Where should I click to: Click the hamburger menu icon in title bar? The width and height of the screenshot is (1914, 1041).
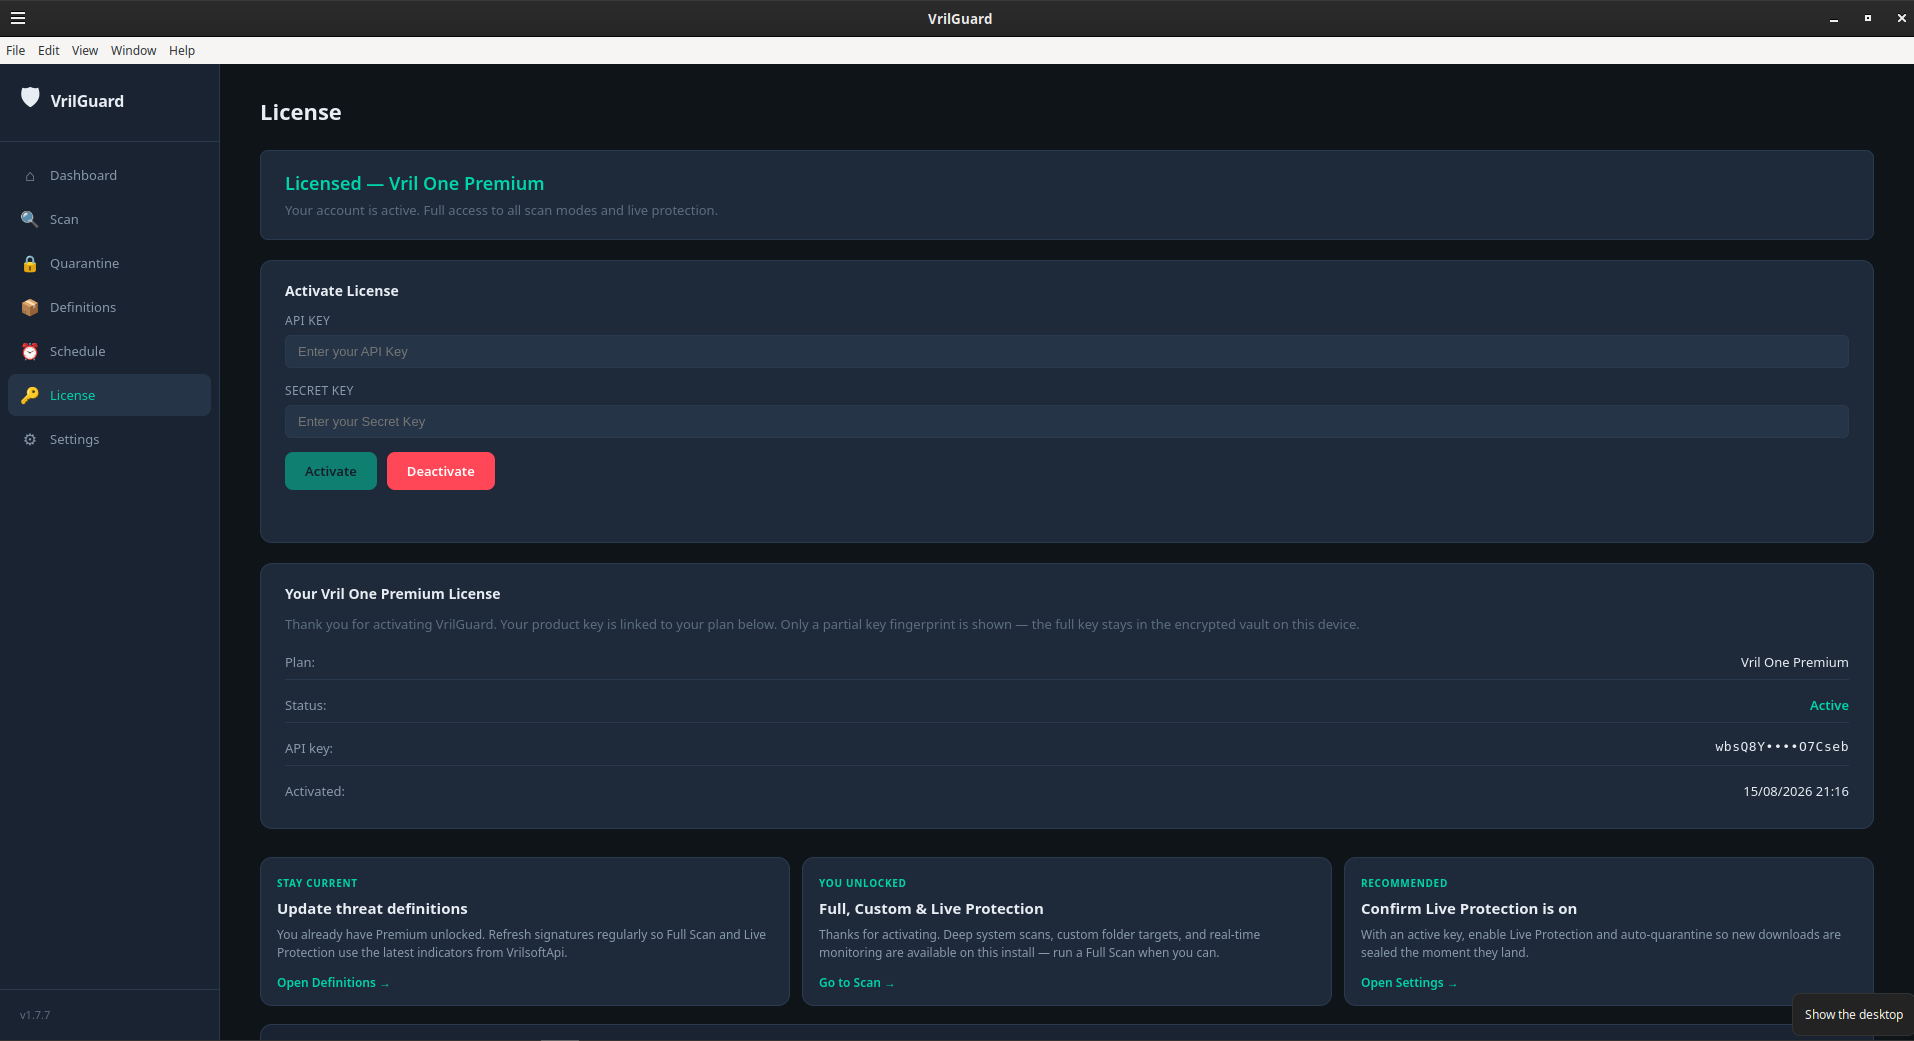pyautogui.click(x=18, y=18)
